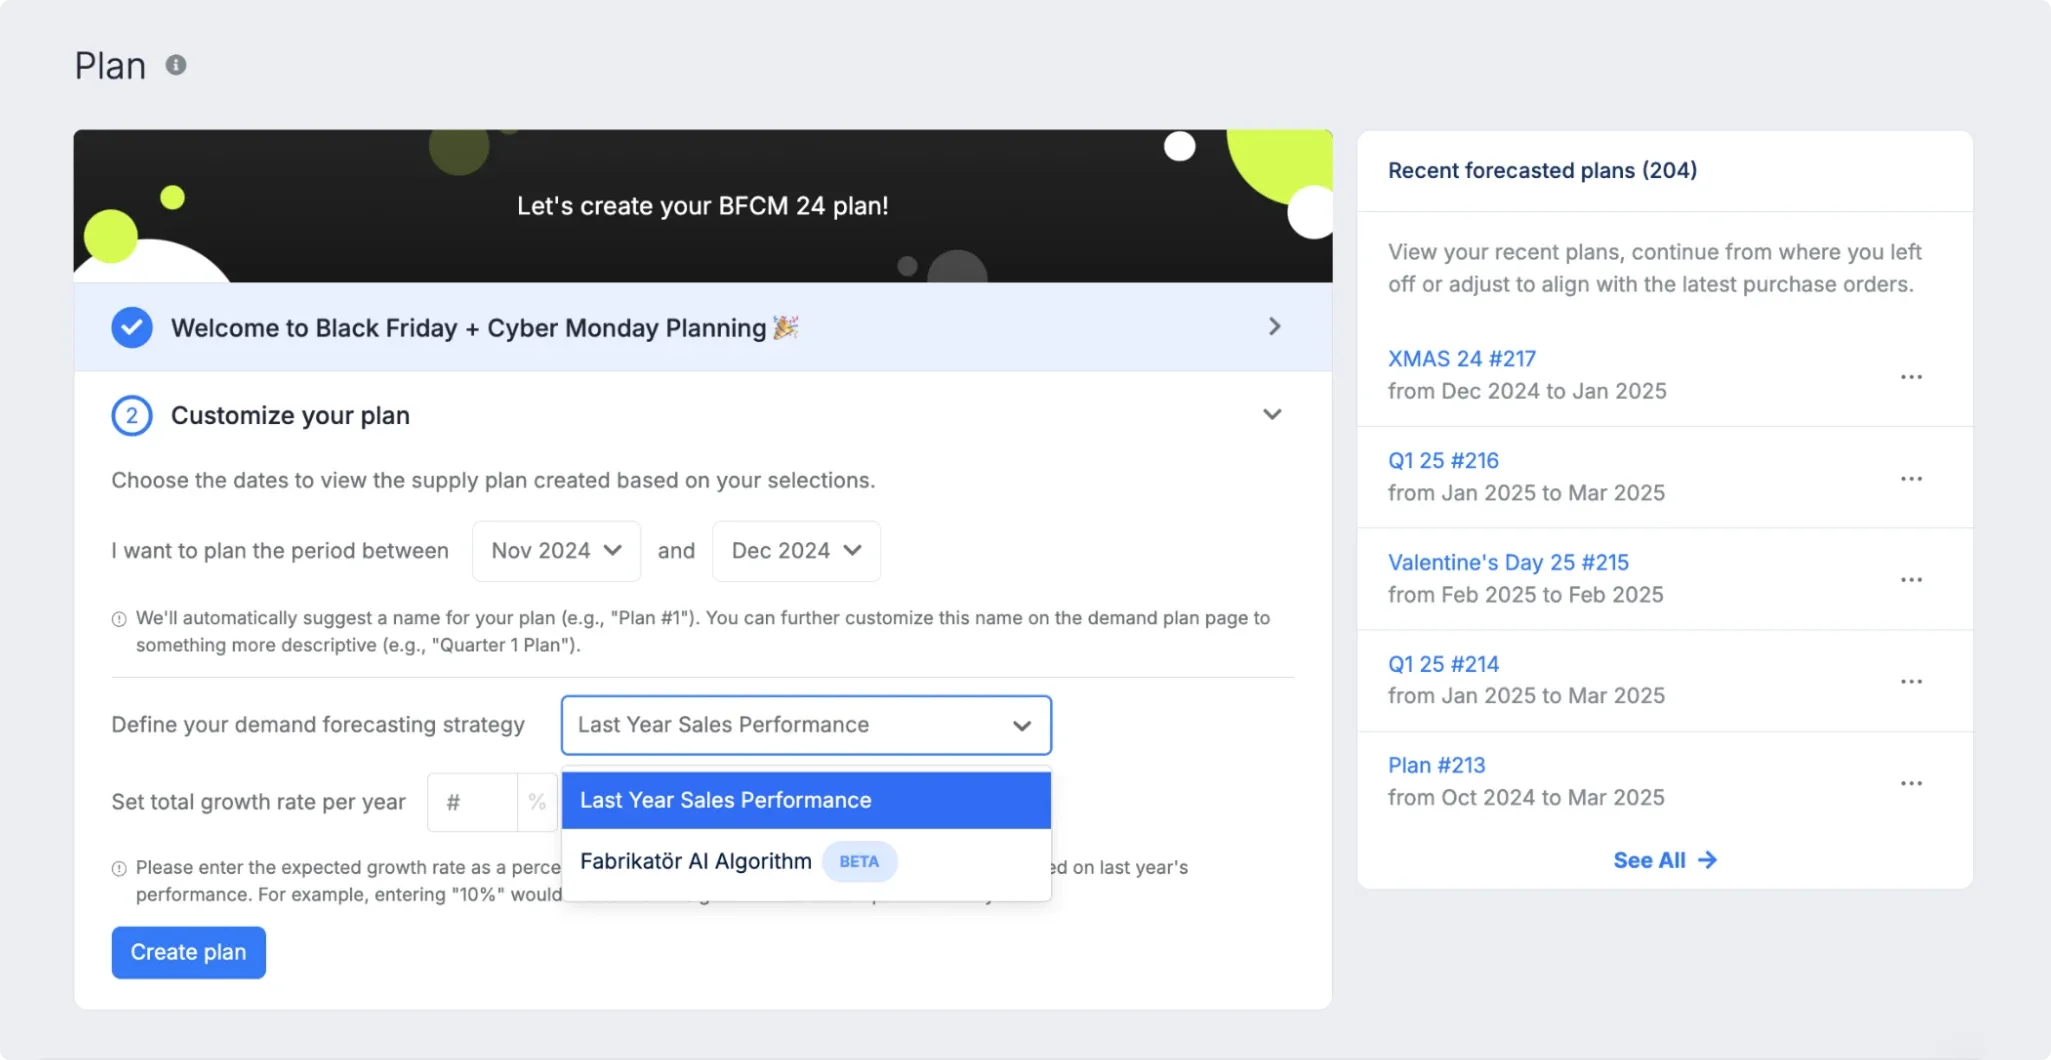Click 'Define your demand forecasting strategy' label
The width and height of the screenshot is (2051, 1060).
point(318,725)
